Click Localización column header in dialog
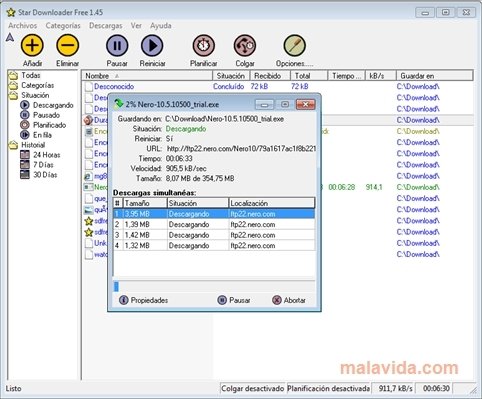 pos(272,203)
